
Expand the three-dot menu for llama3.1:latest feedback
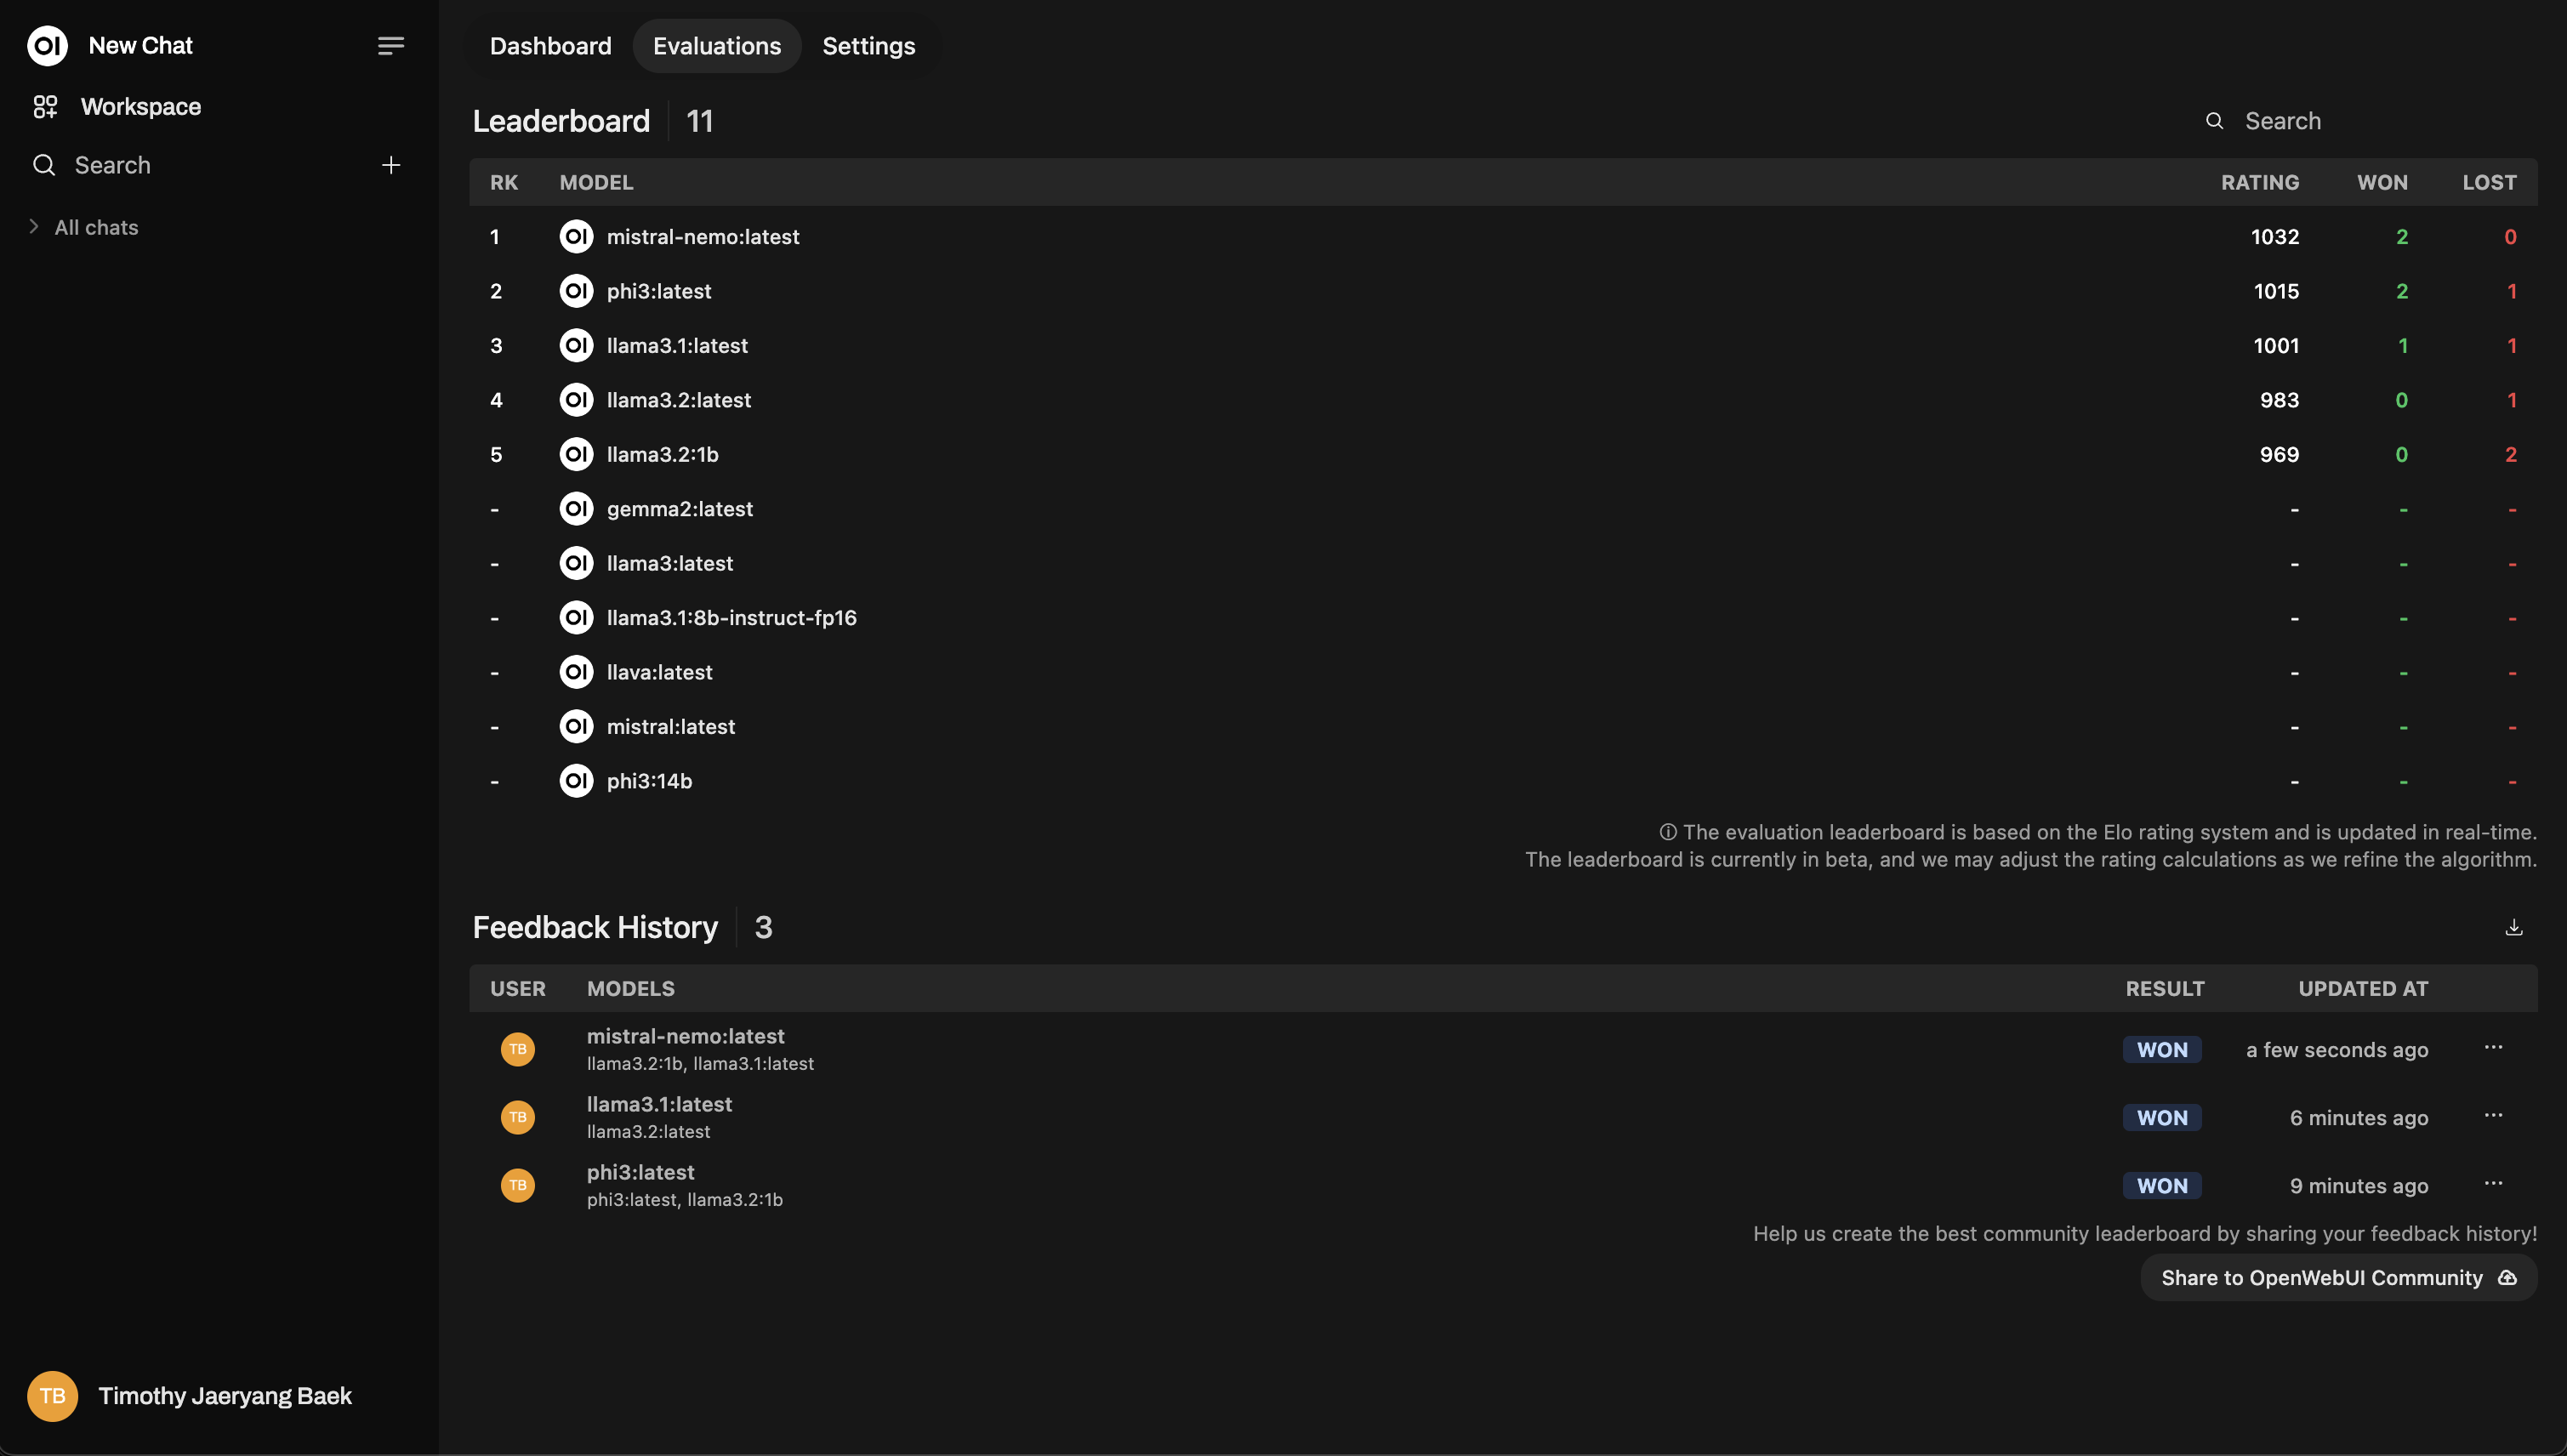2493,1116
